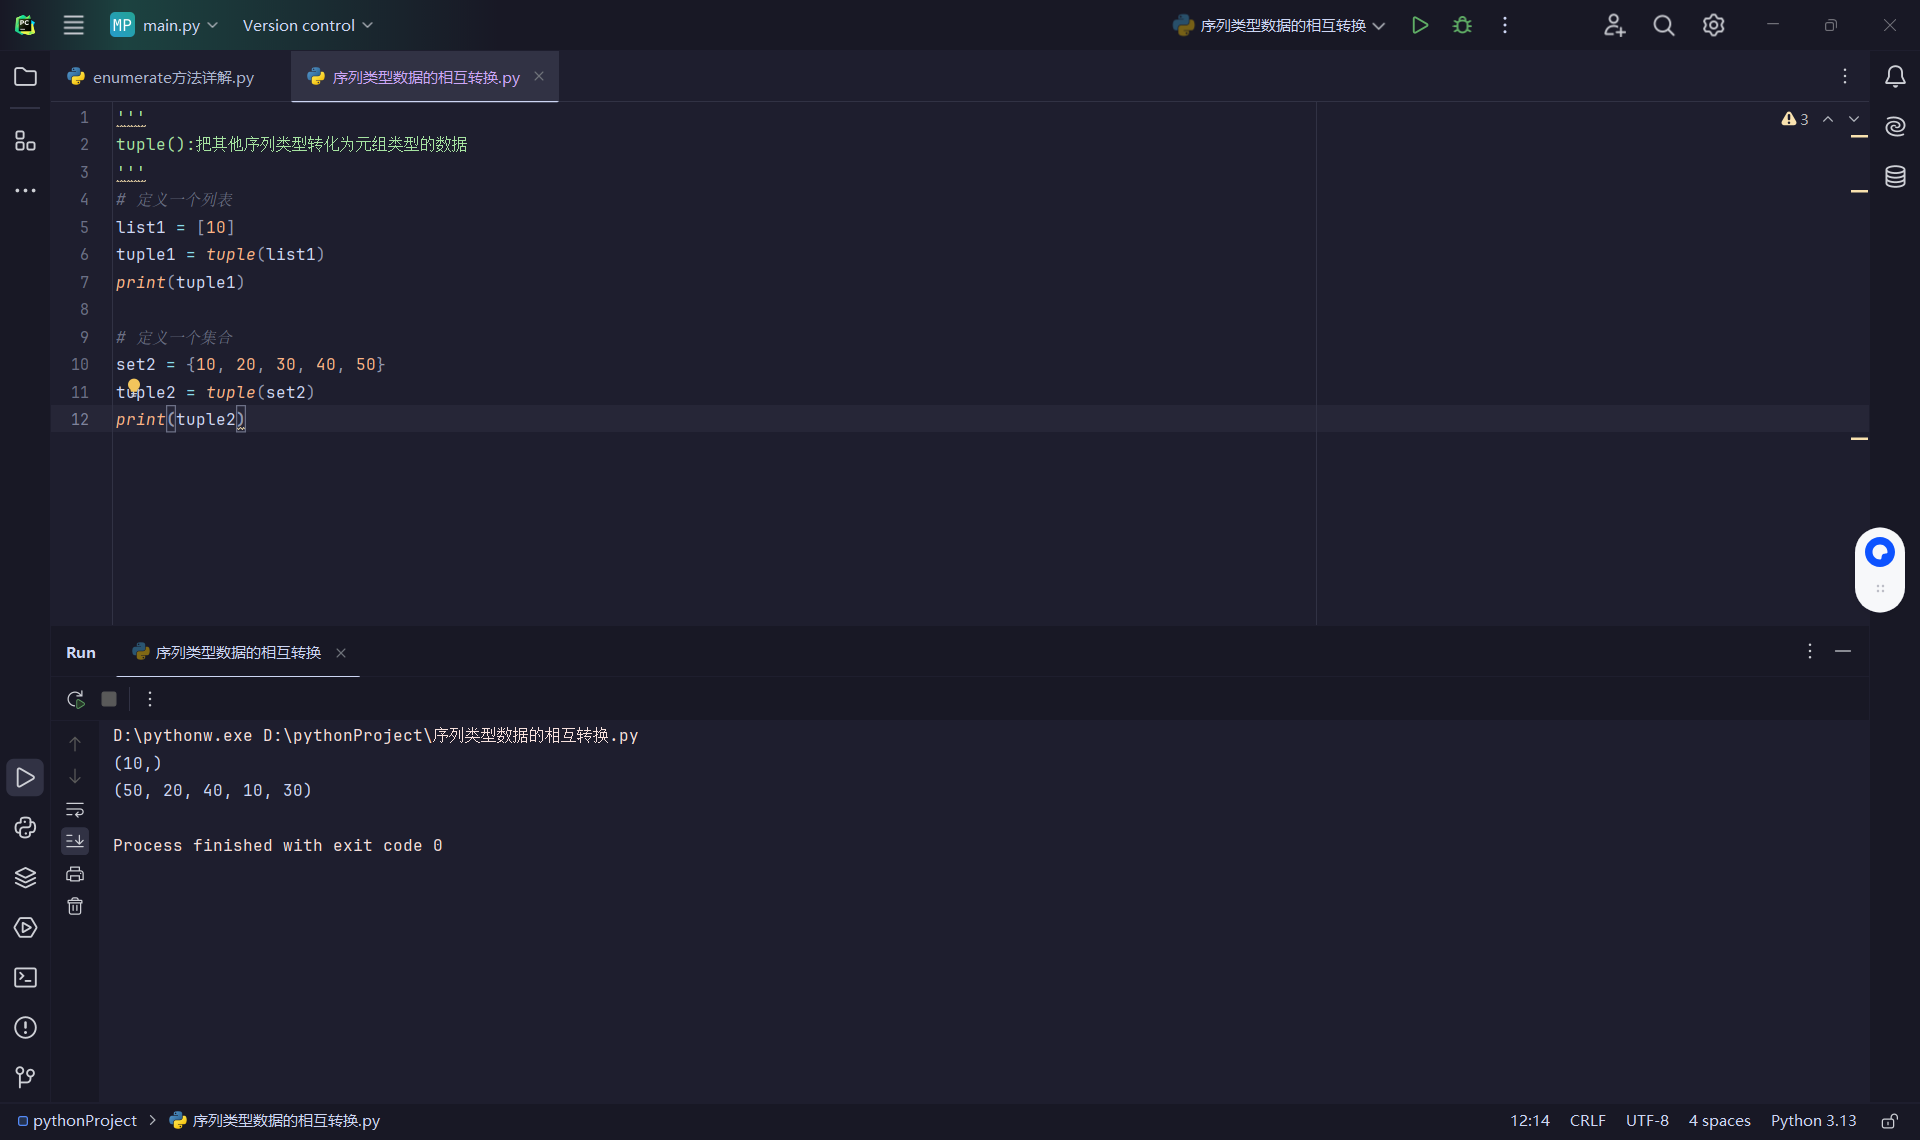The height and width of the screenshot is (1140, 1920).
Task: Open the Version control dropdown
Action: (x=307, y=25)
